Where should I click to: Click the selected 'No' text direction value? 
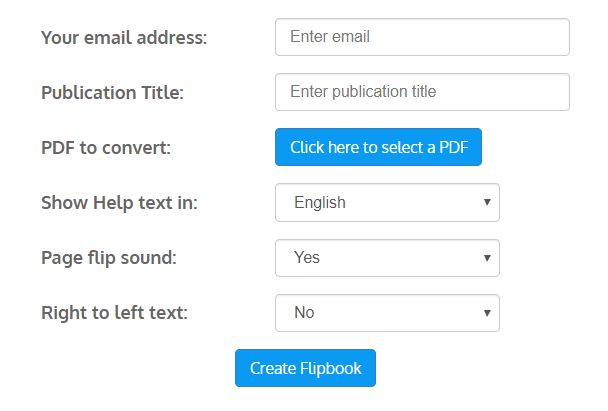click(304, 312)
